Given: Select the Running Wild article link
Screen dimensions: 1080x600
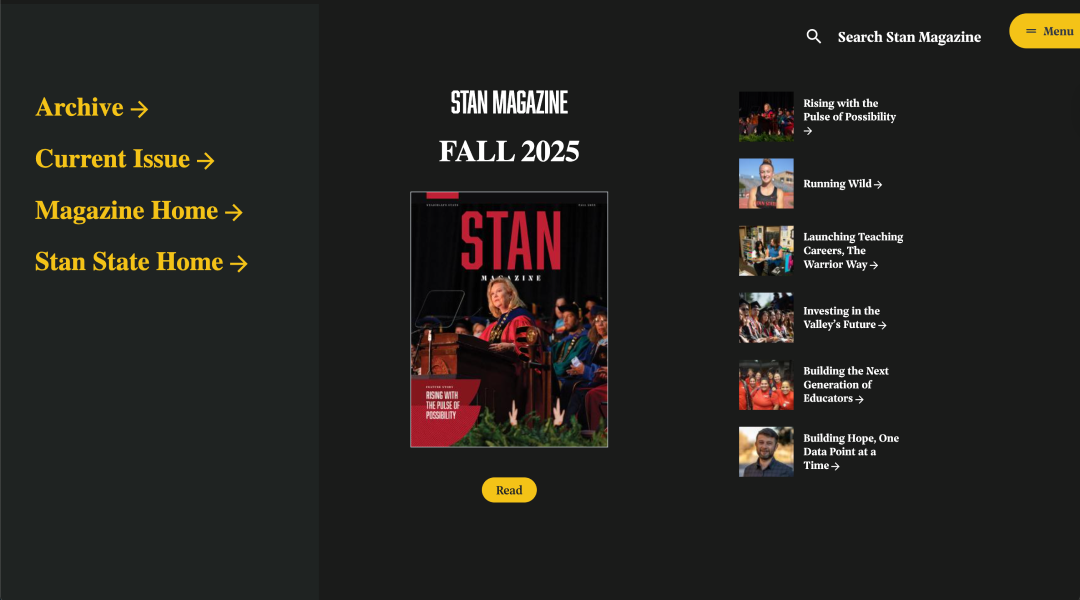Looking at the screenshot, I should pos(842,184).
